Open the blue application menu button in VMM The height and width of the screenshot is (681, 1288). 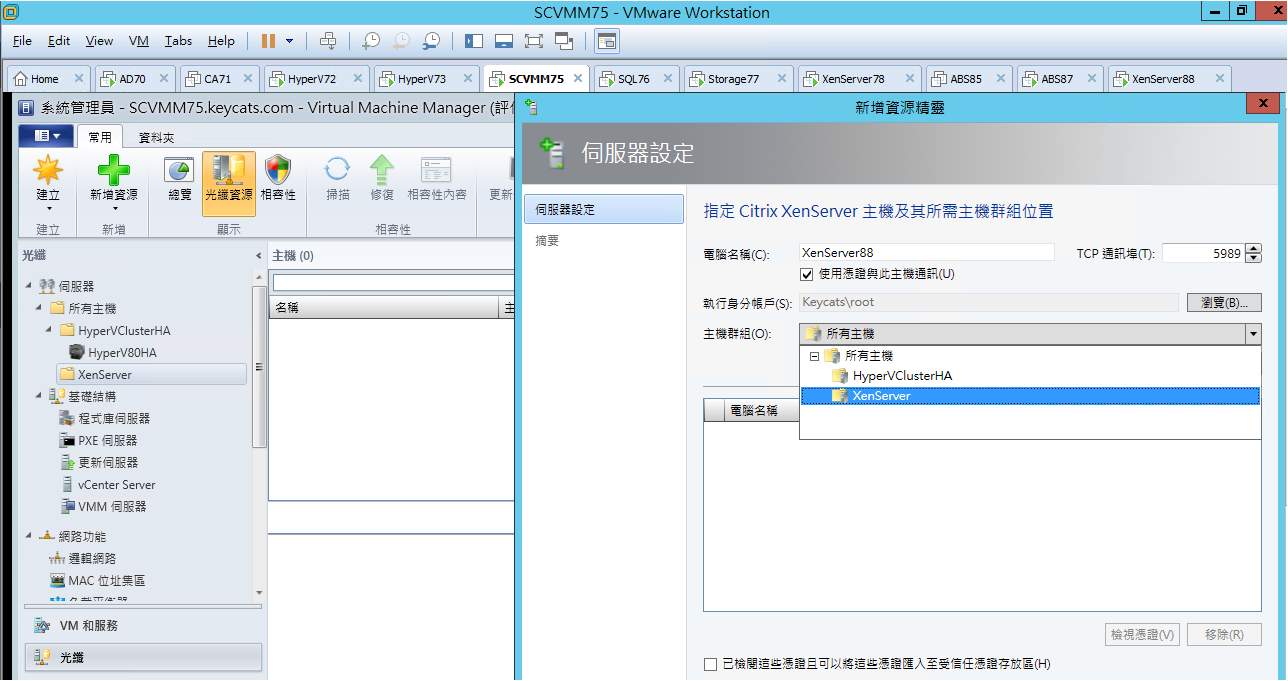click(46, 136)
